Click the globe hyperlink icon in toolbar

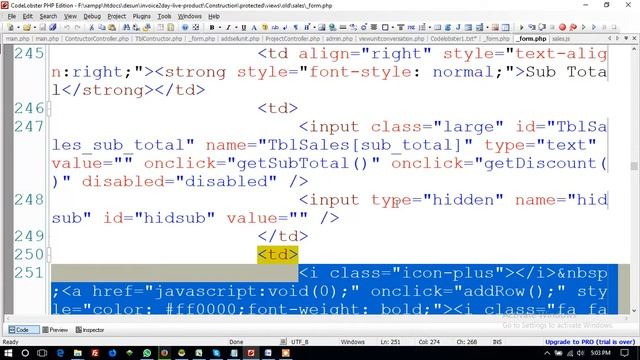coord(333,27)
